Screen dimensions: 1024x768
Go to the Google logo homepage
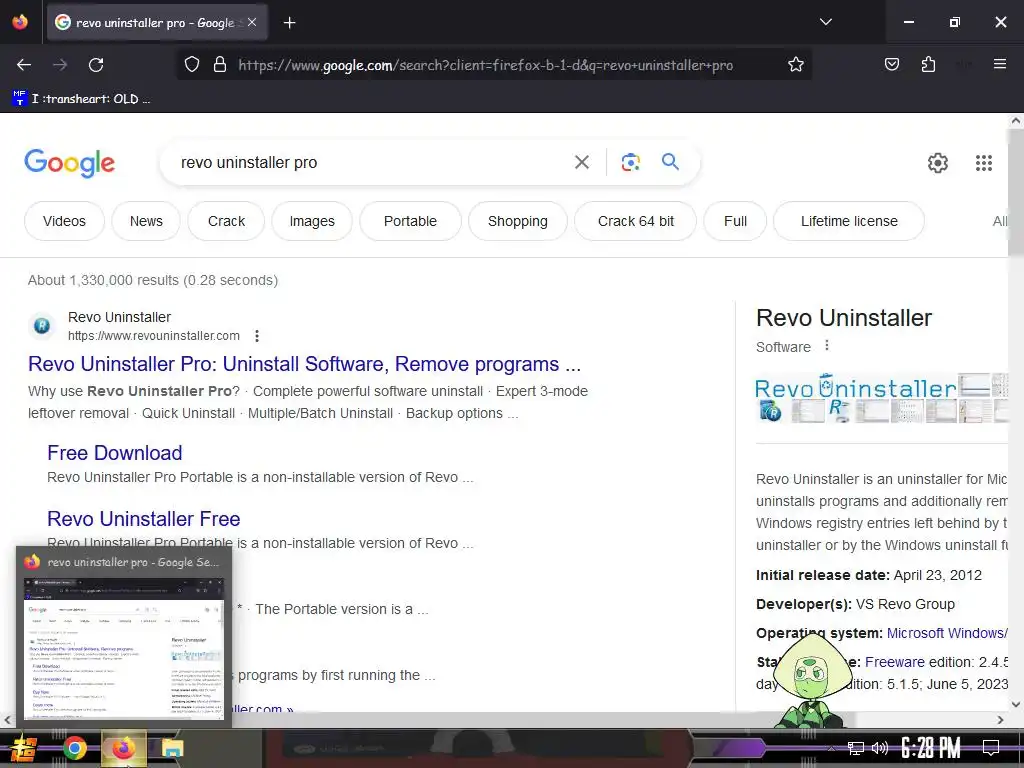click(69, 163)
